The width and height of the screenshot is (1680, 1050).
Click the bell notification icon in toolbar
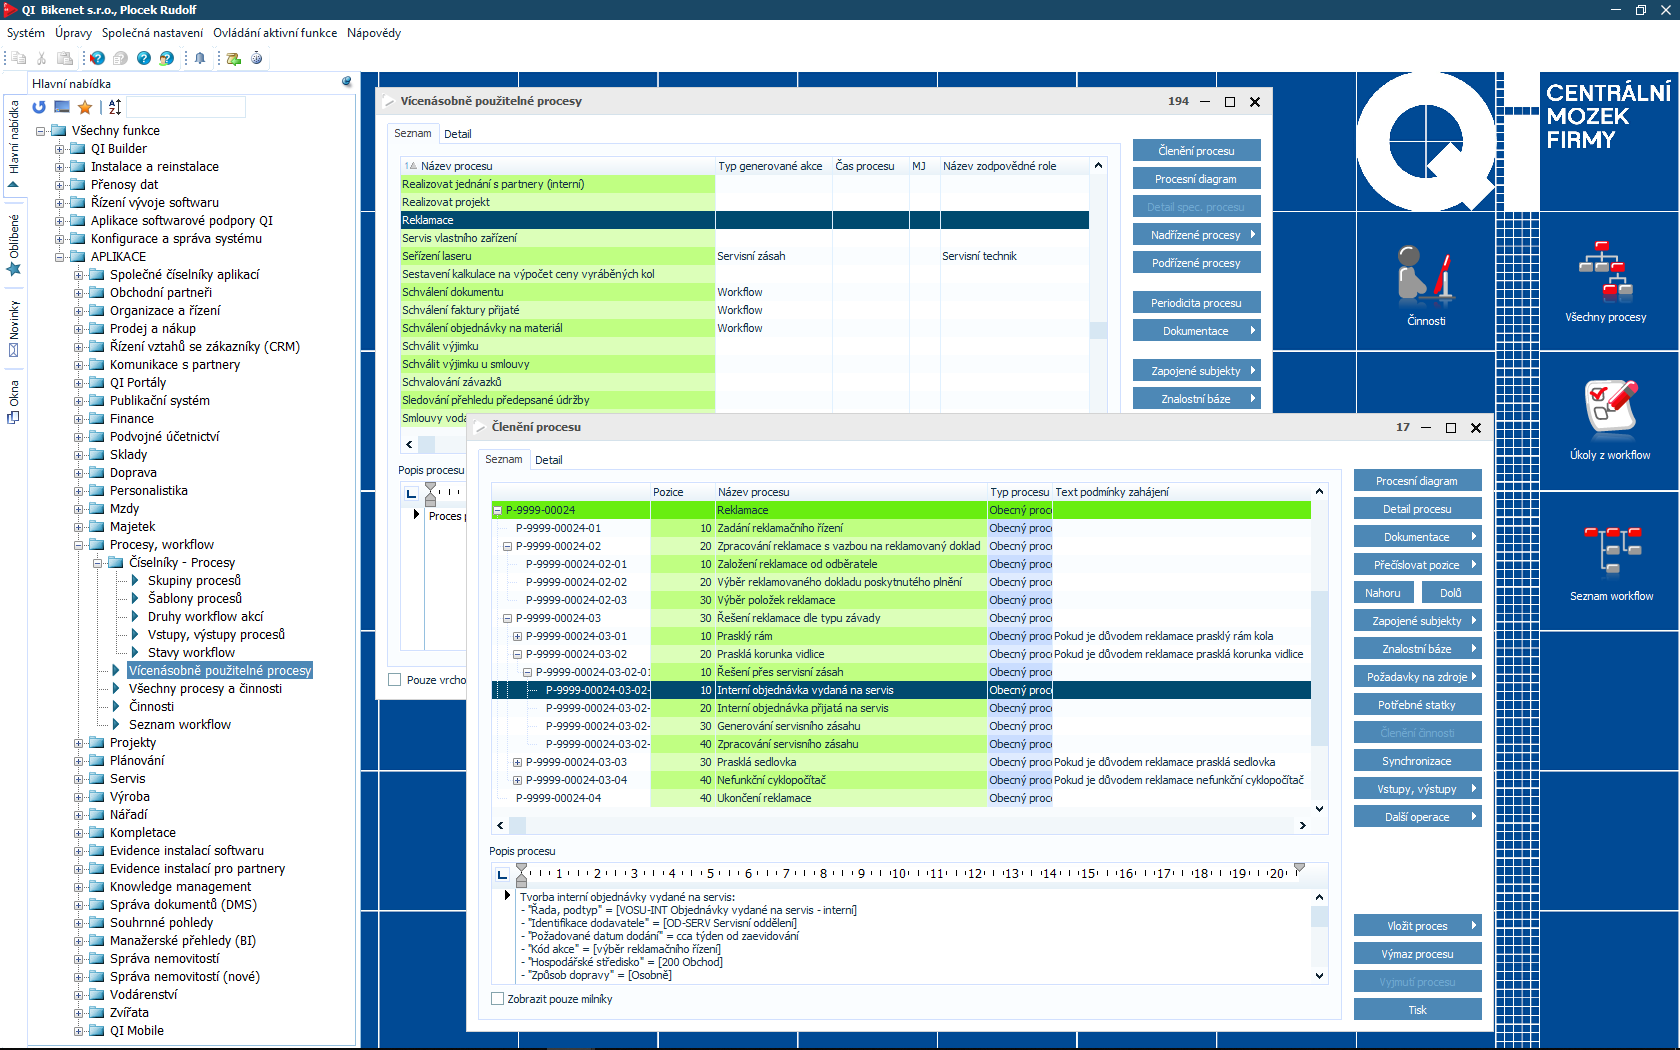point(200,58)
